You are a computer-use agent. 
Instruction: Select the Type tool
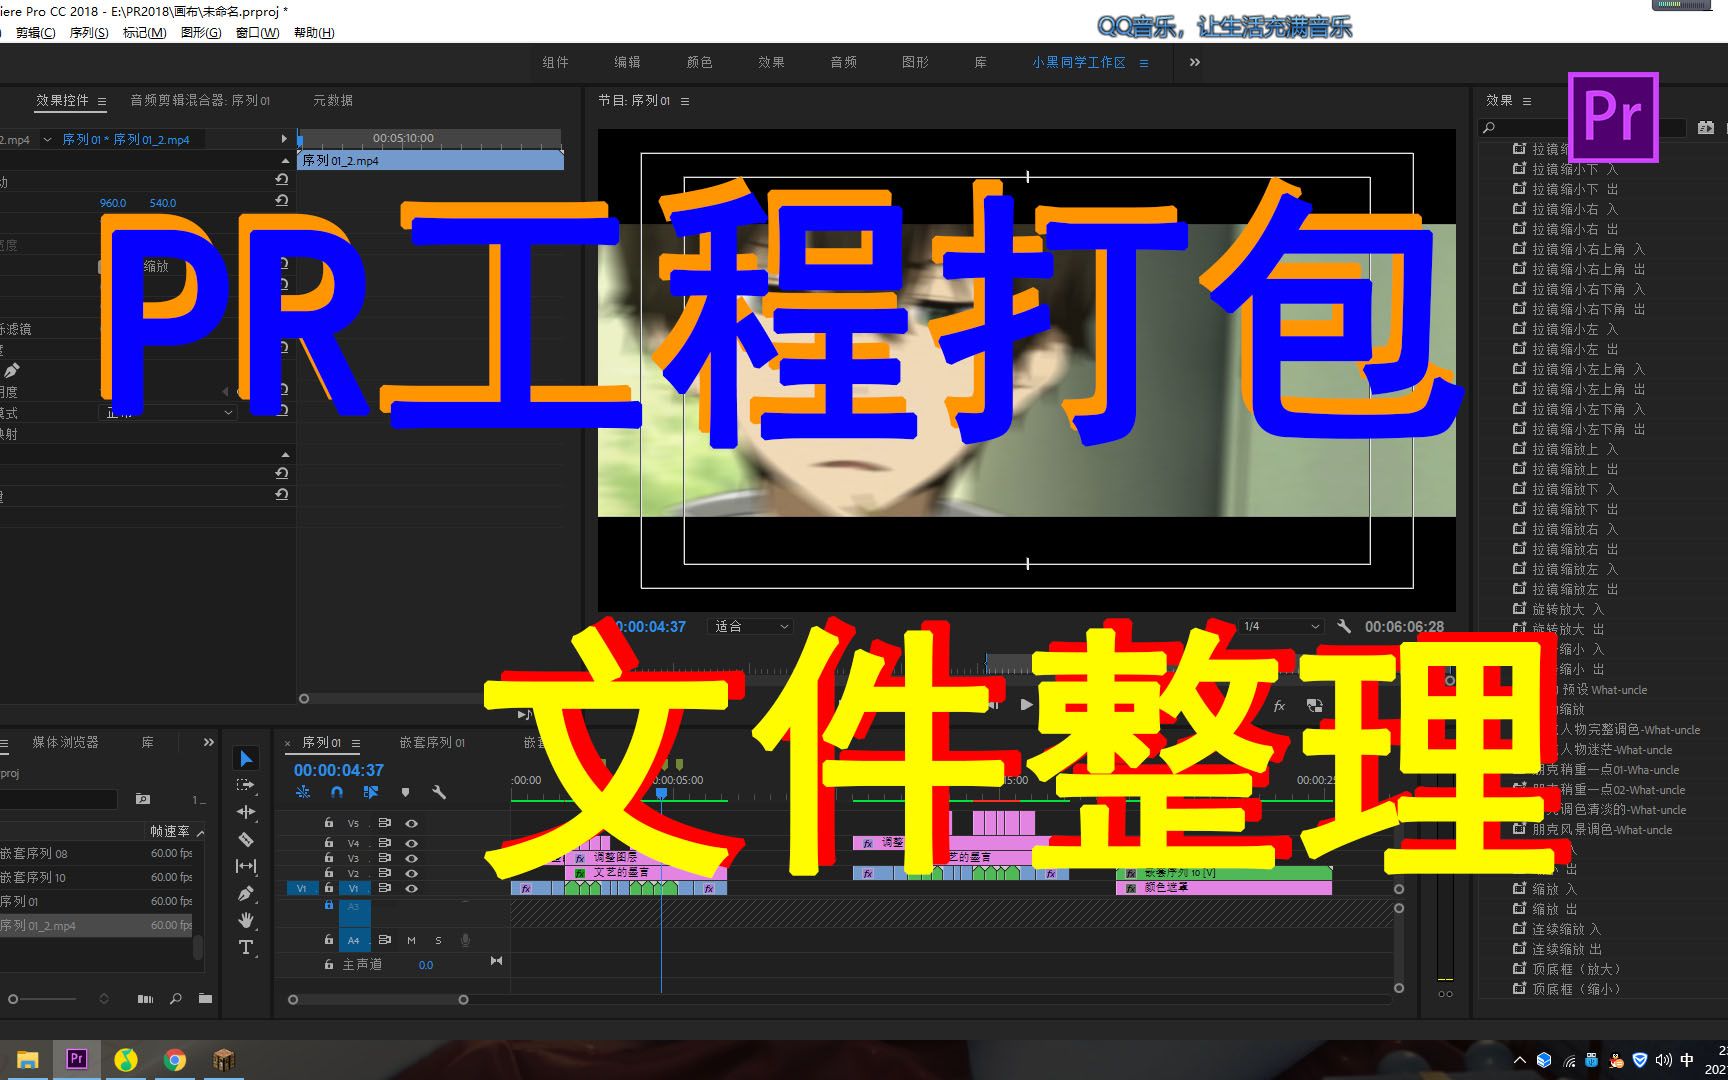(x=247, y=947)
